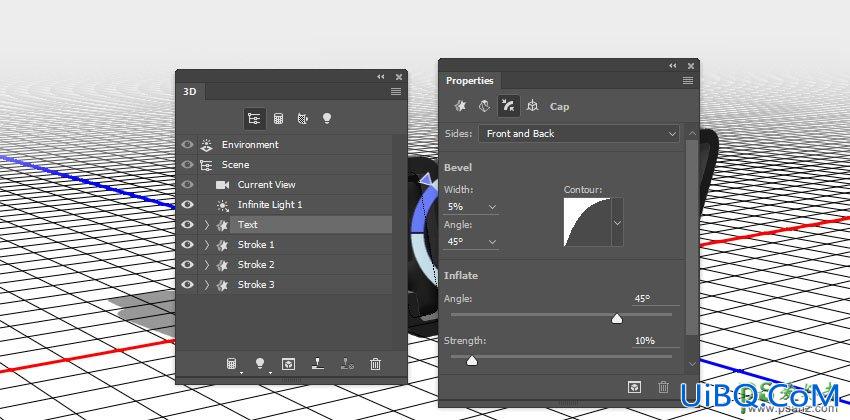Expand the Stroke 2 entry

[207, 265]
